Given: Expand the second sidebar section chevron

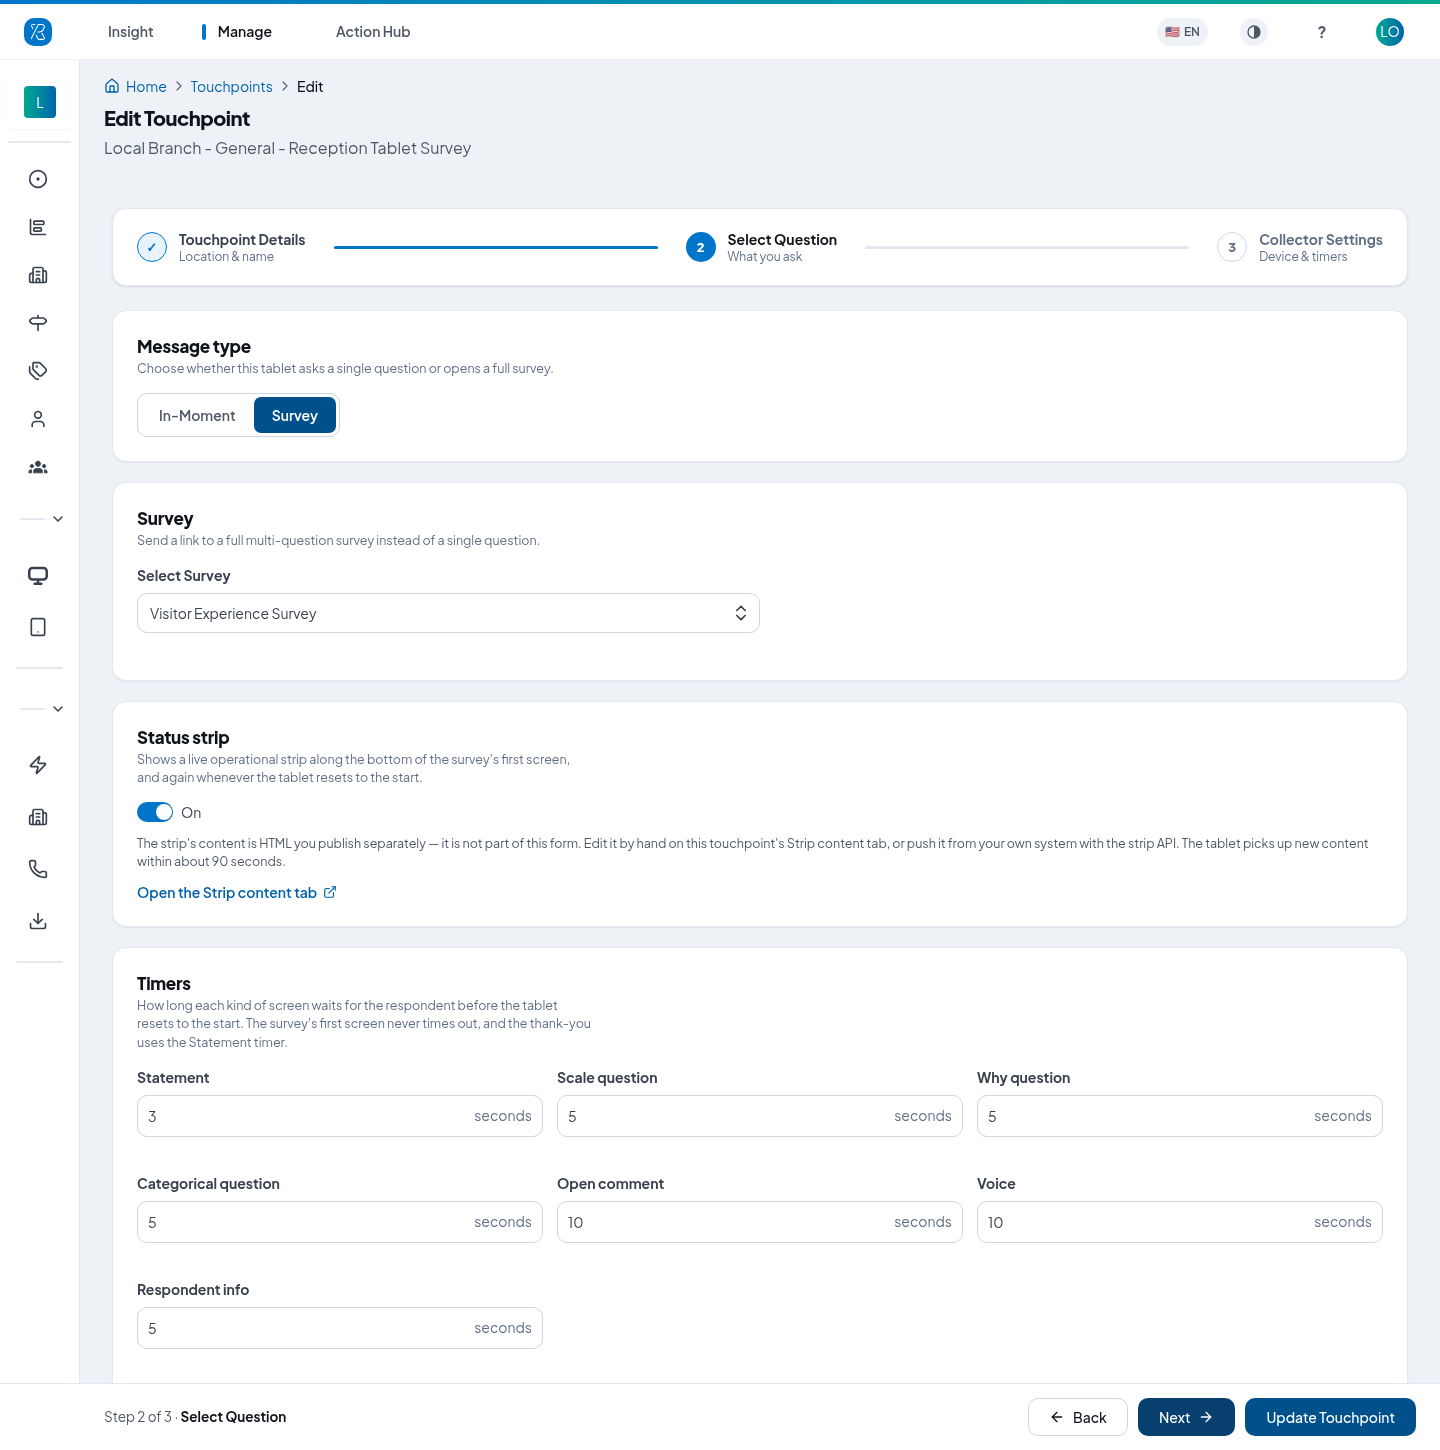Looking at the screenshot, I should tap(58, 709).
